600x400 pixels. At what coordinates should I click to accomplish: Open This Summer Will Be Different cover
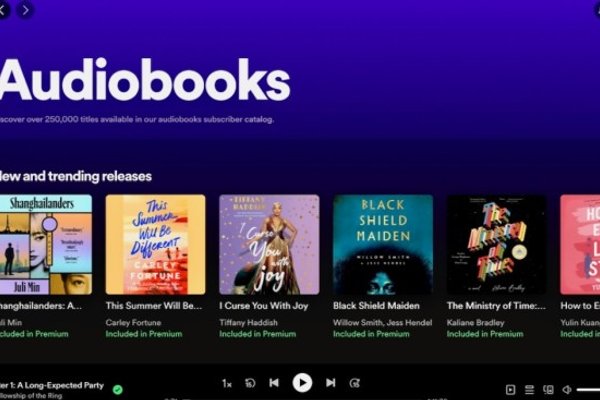(155, 245)
